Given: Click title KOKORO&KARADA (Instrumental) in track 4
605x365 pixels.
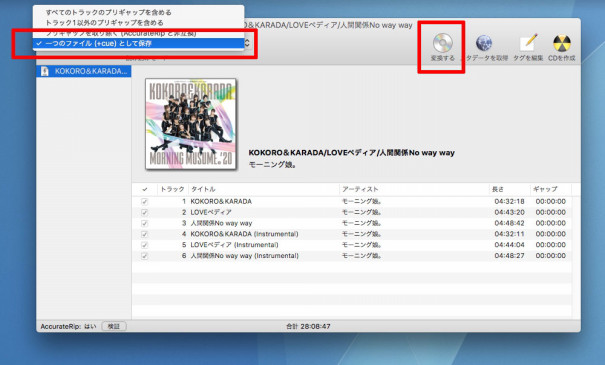Looking at the screenshot, I should [x=244, y=234].
